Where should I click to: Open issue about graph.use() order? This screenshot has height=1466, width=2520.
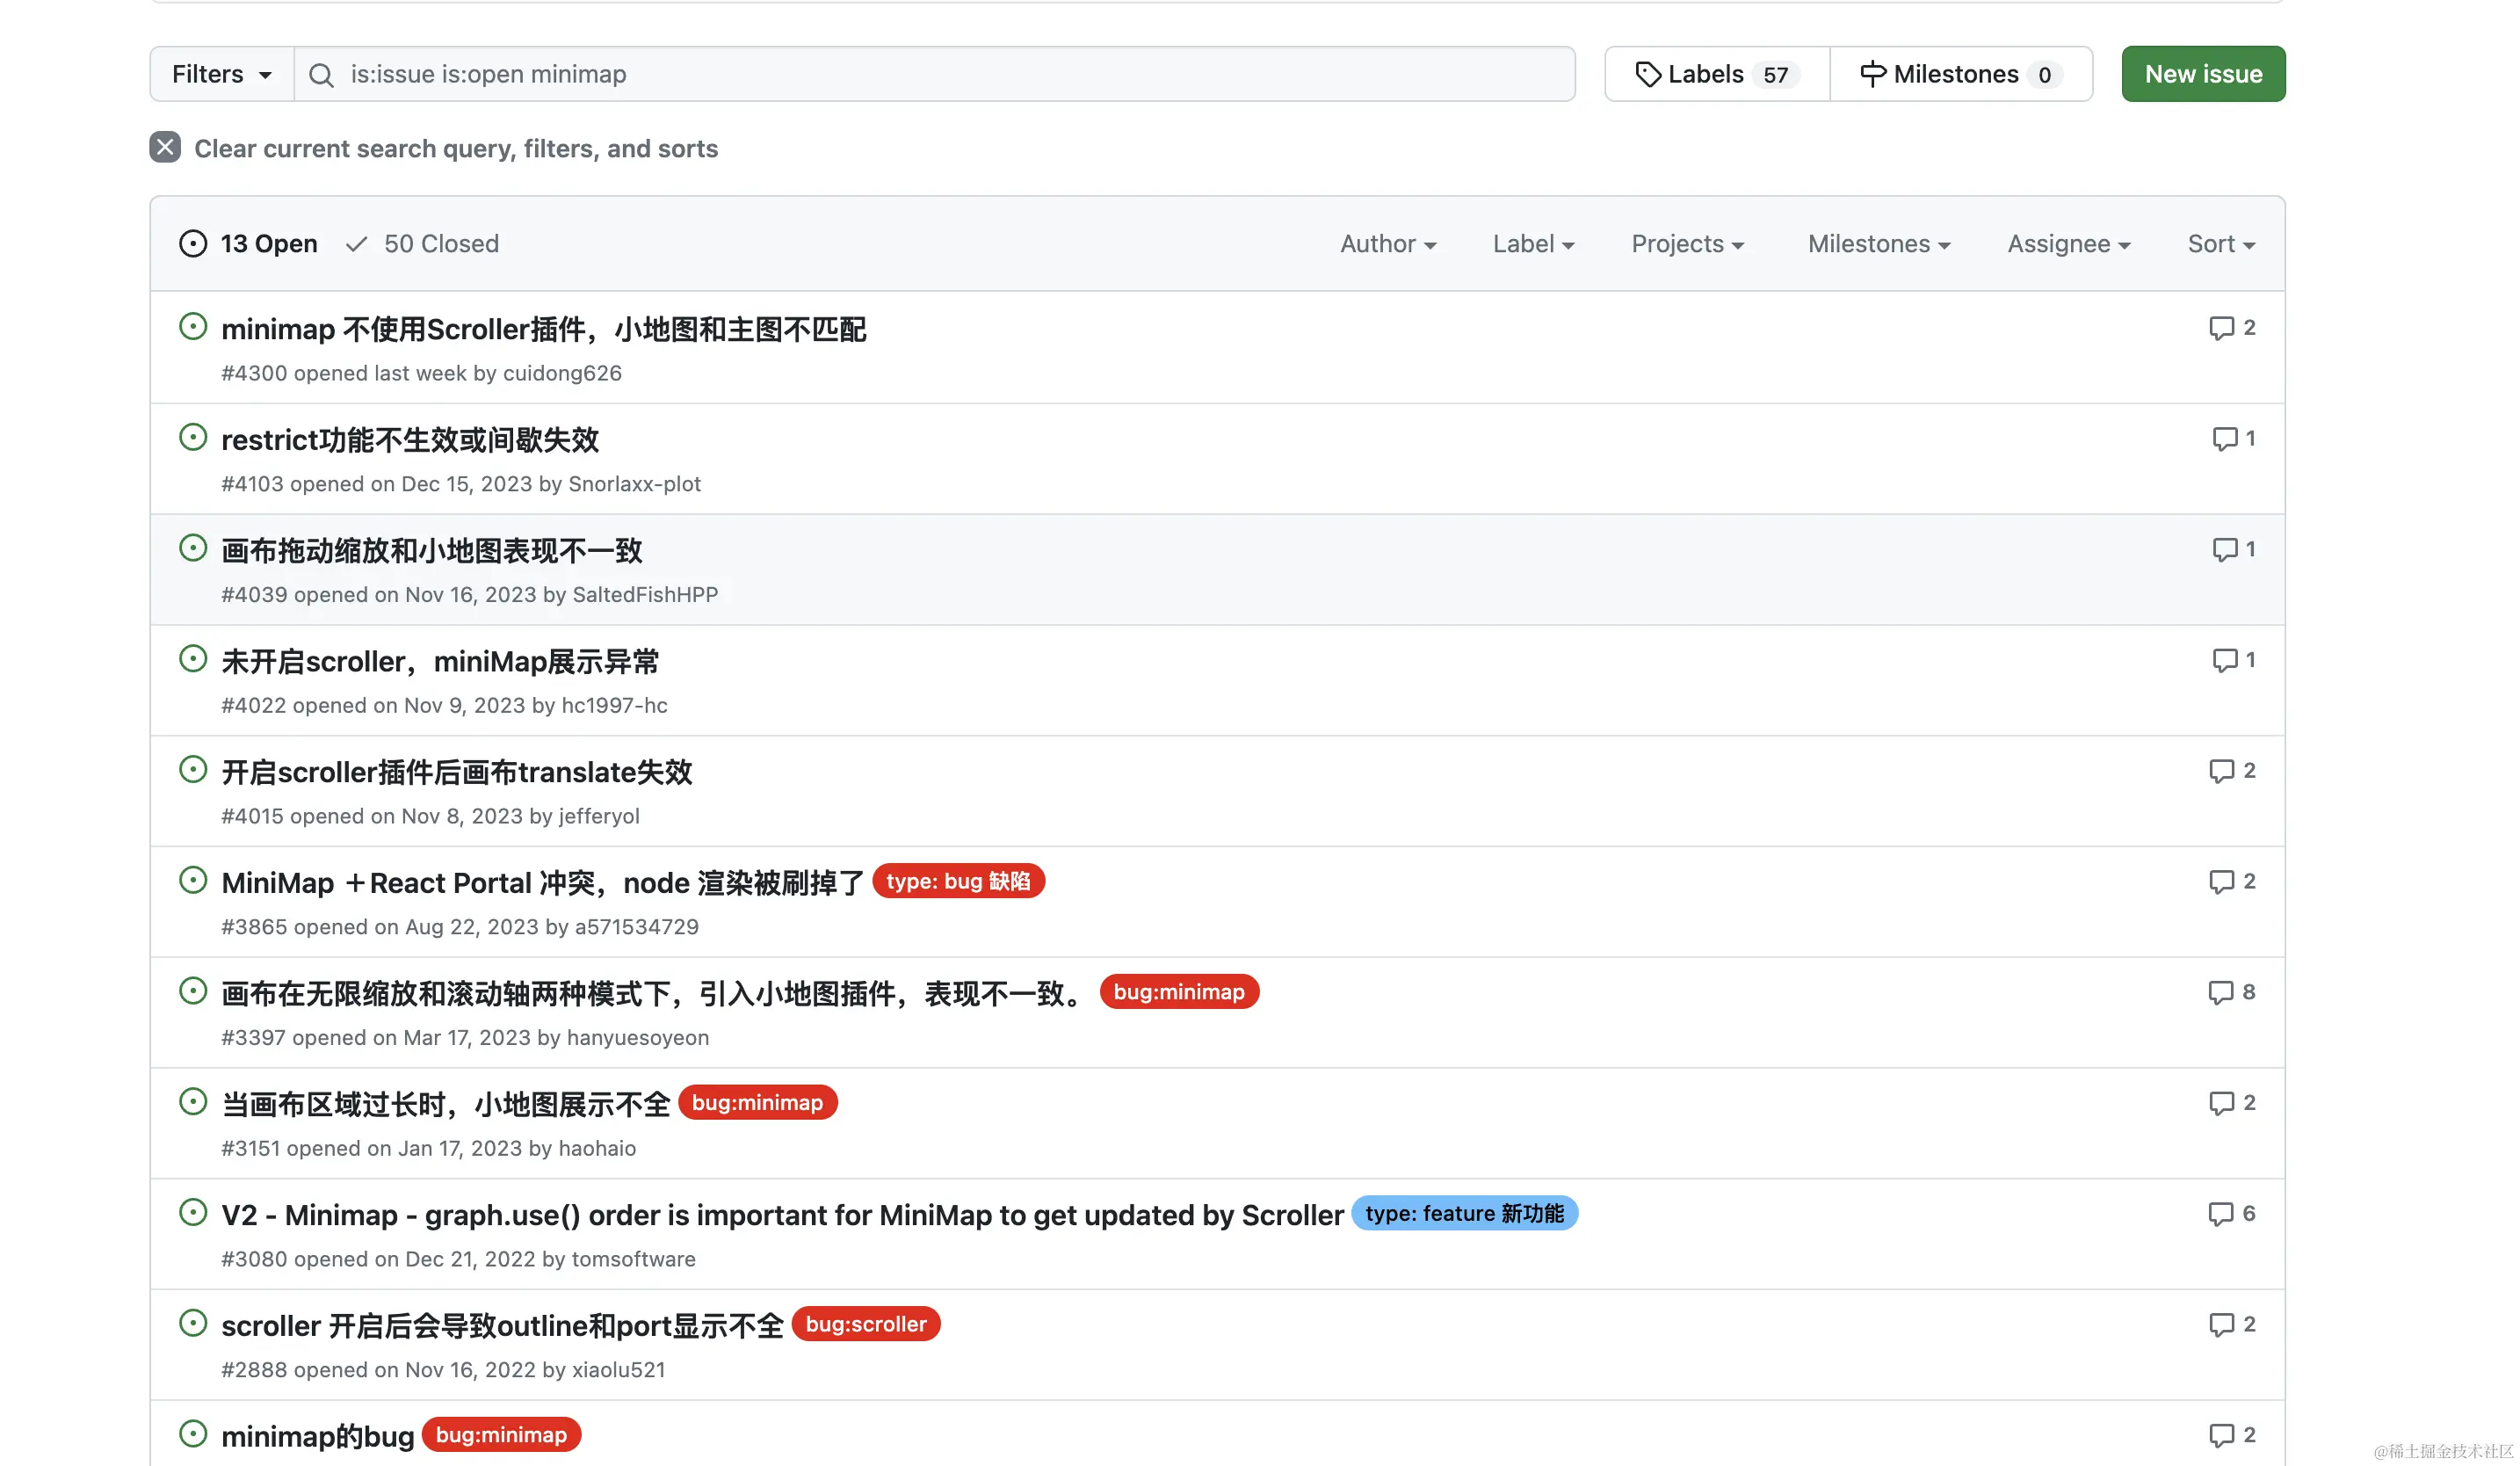pyautogui.click(x=781, y=1215)
